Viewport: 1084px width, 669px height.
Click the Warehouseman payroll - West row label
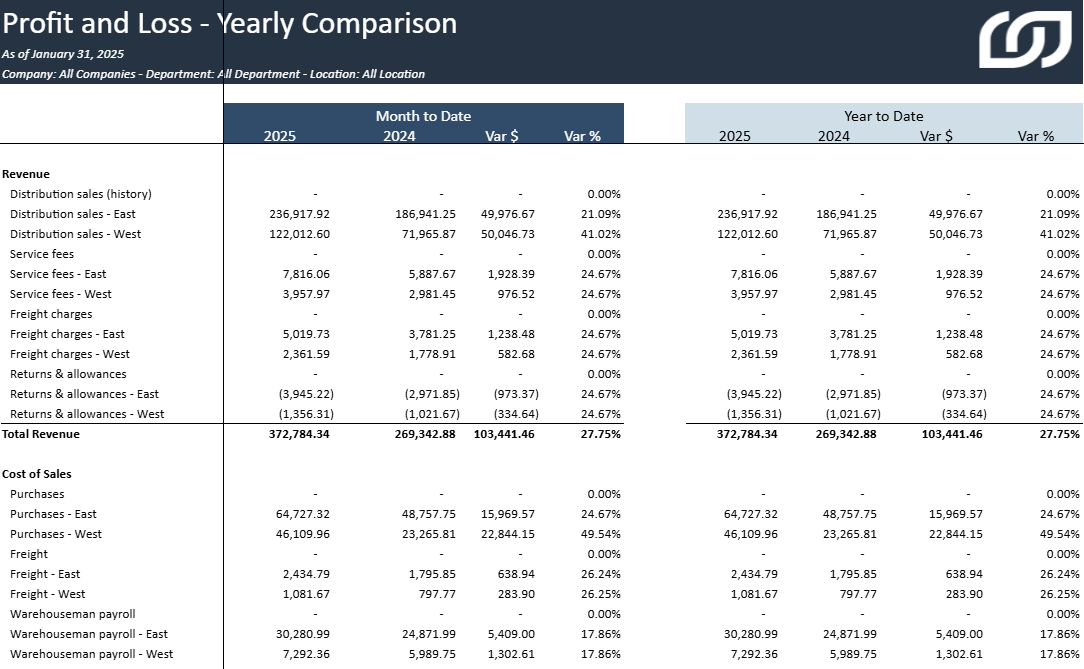92,654
